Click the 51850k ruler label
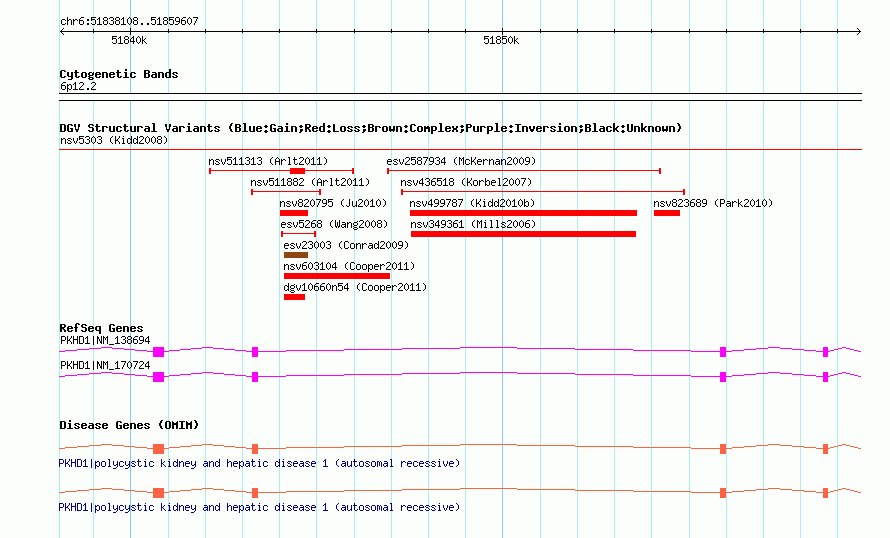 [501, 40]
